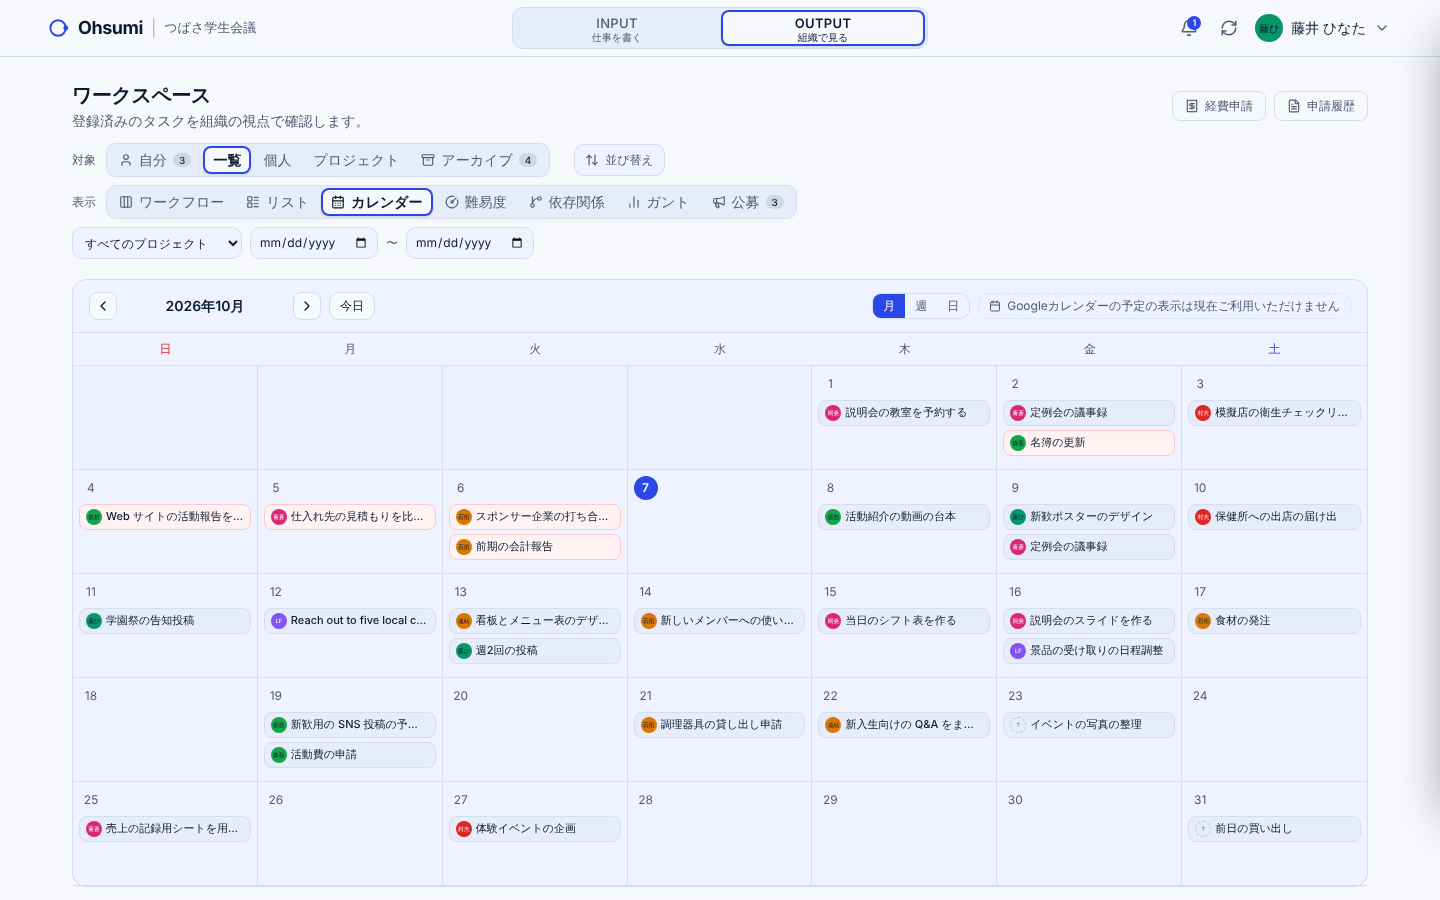
Task: Switch to リスト view
Action: (277, 202)
